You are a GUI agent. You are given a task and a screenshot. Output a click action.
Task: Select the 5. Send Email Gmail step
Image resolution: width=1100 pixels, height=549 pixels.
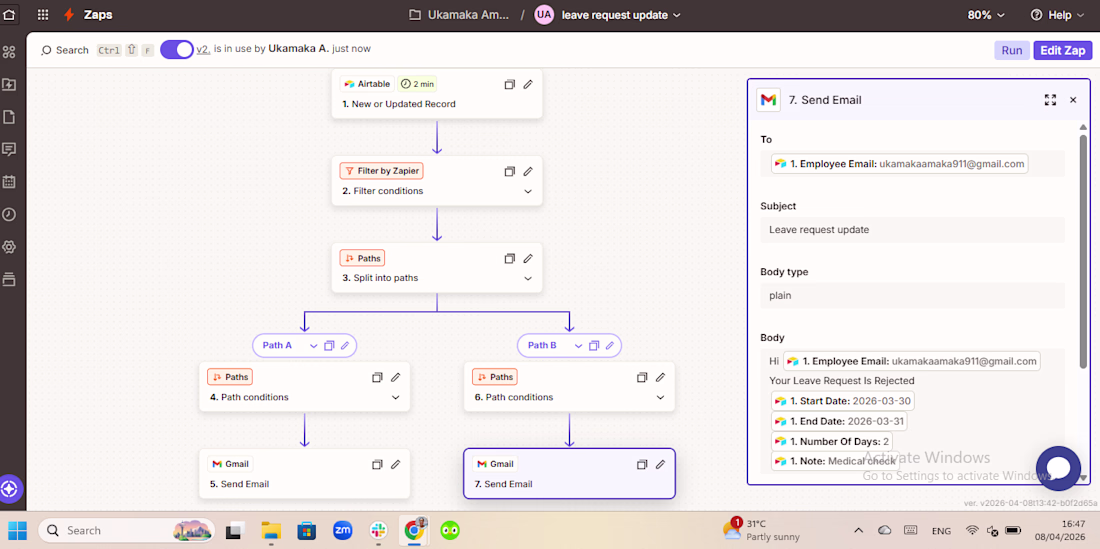tap(304, 474)
